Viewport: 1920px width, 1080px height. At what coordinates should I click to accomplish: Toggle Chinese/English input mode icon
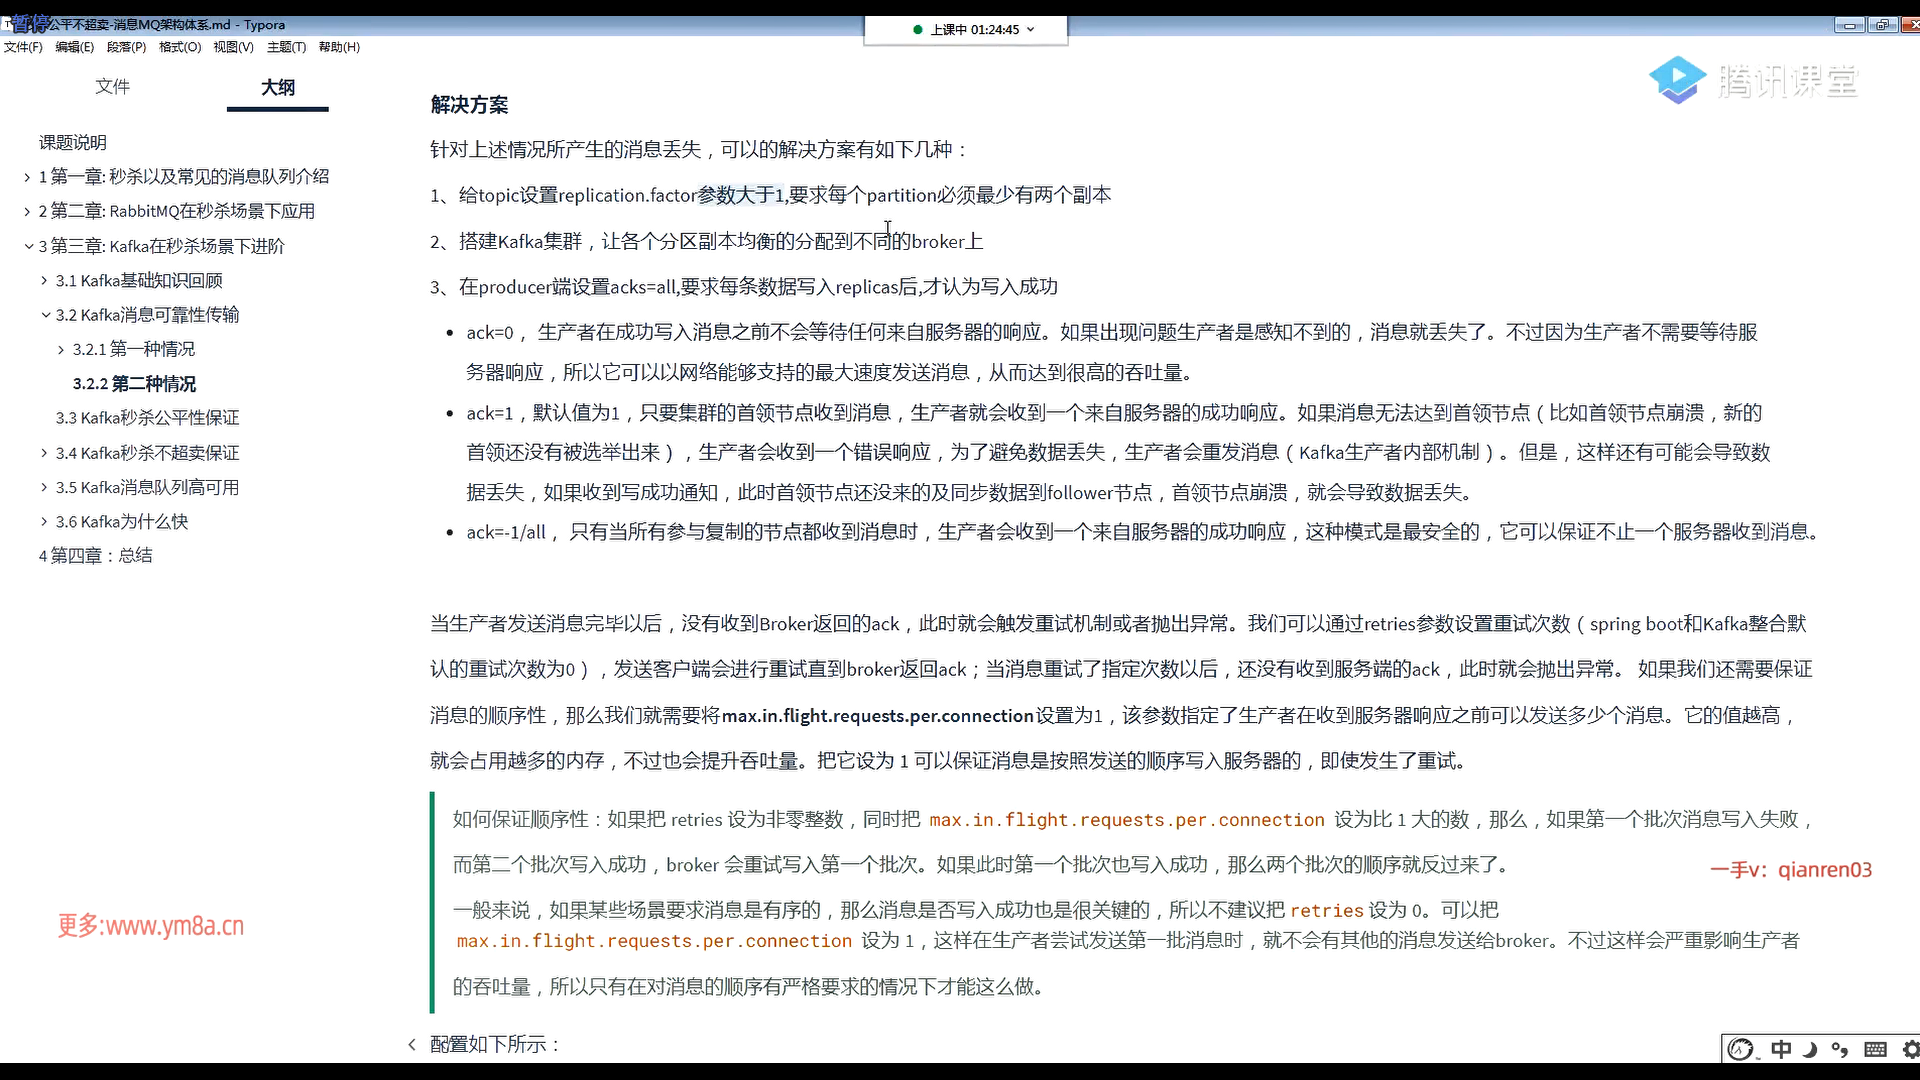pos(1781,1049)
